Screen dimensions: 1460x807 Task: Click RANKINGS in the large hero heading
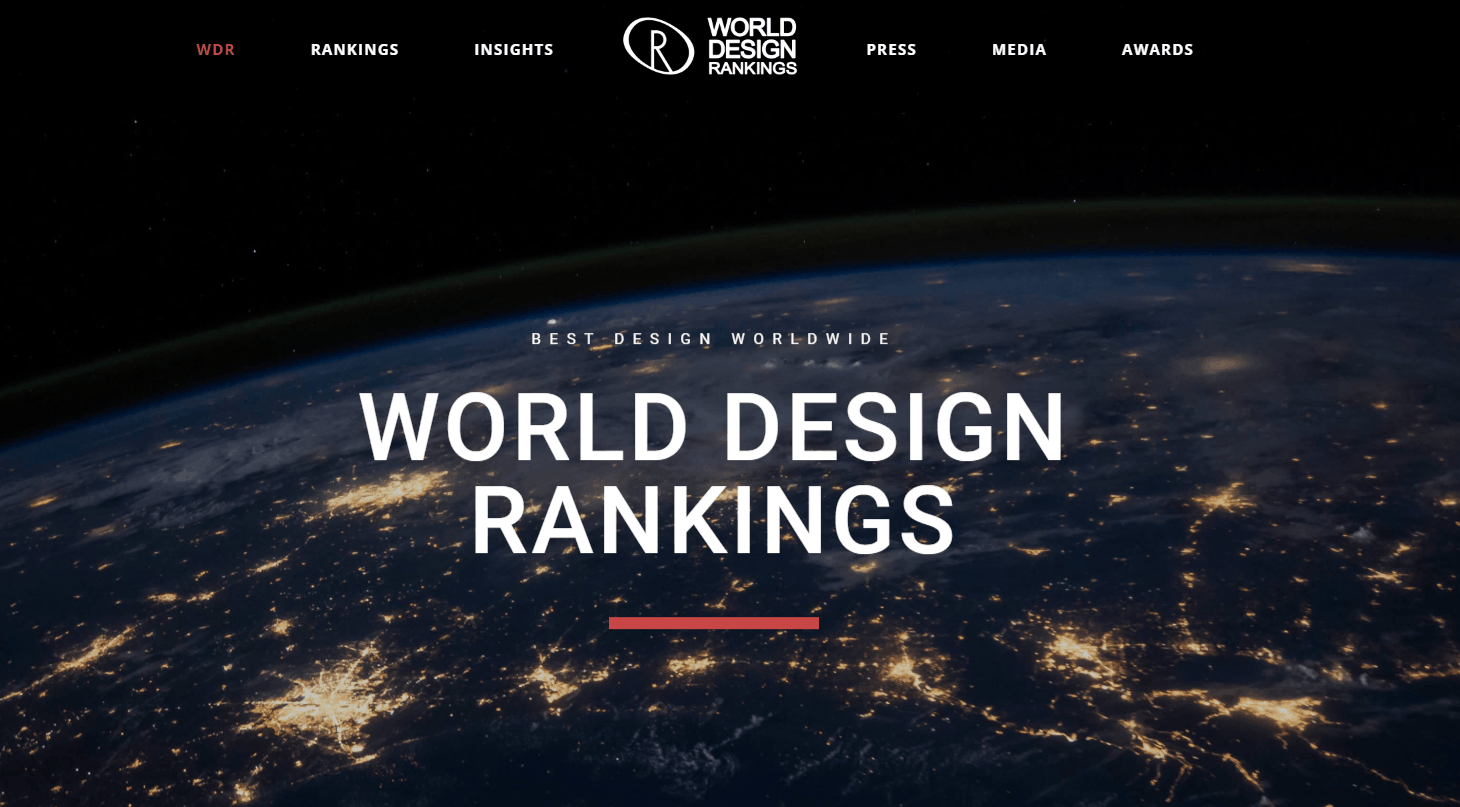coord(712,523)
